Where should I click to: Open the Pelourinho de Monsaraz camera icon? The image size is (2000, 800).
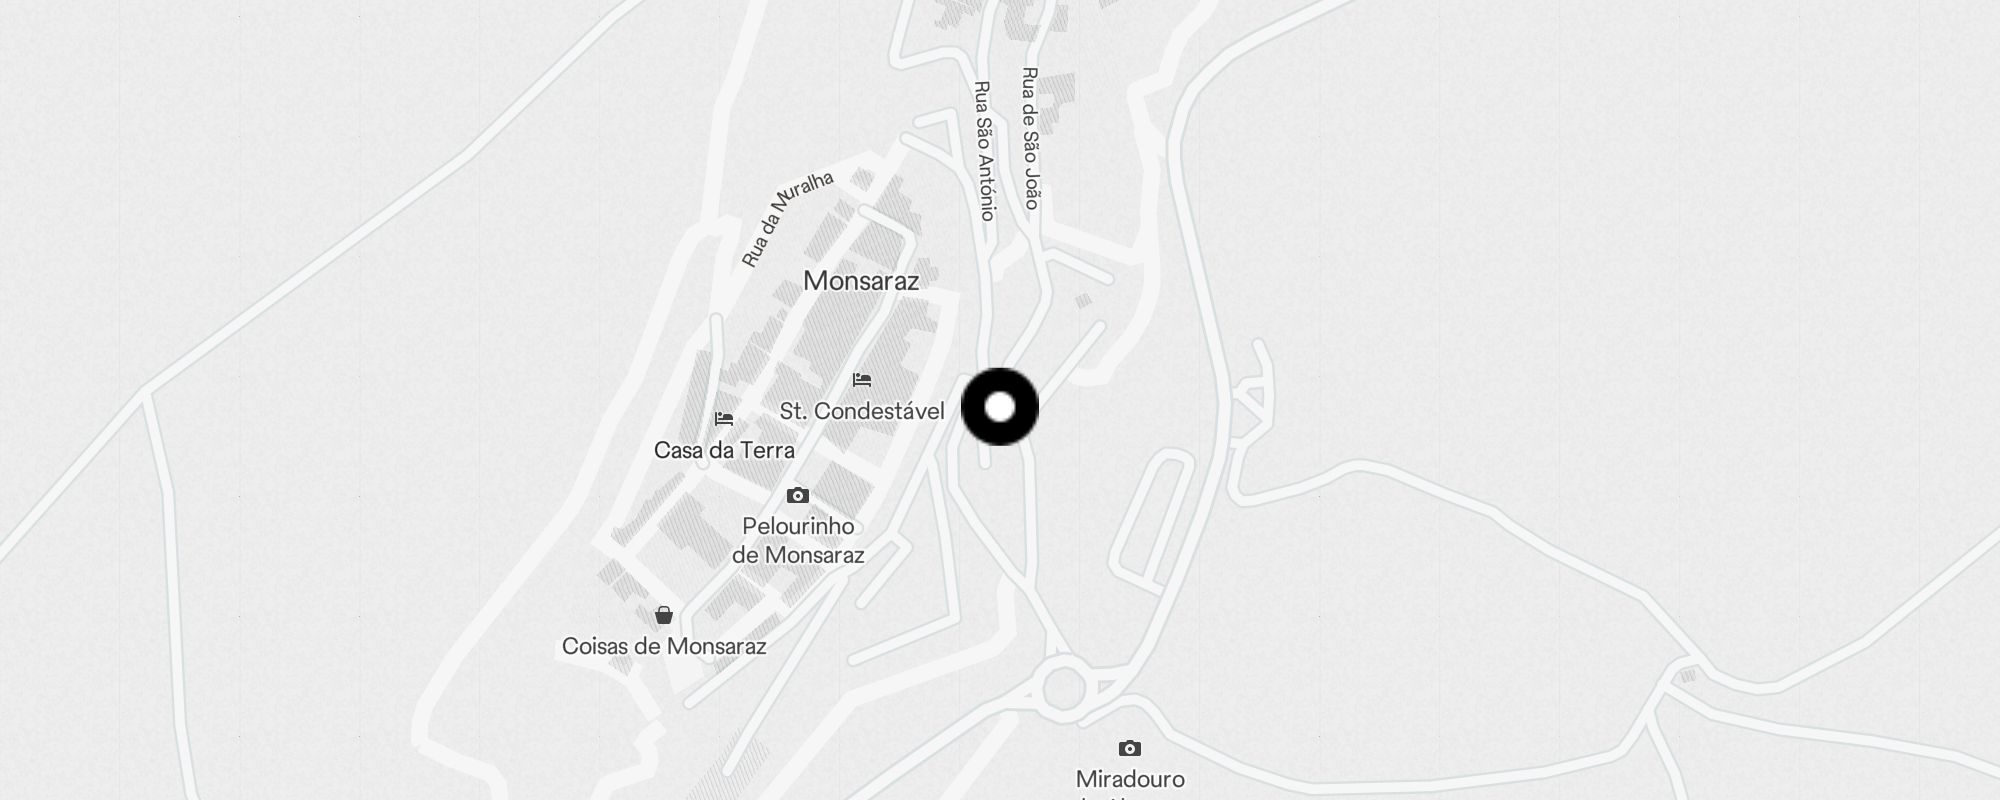797,495
